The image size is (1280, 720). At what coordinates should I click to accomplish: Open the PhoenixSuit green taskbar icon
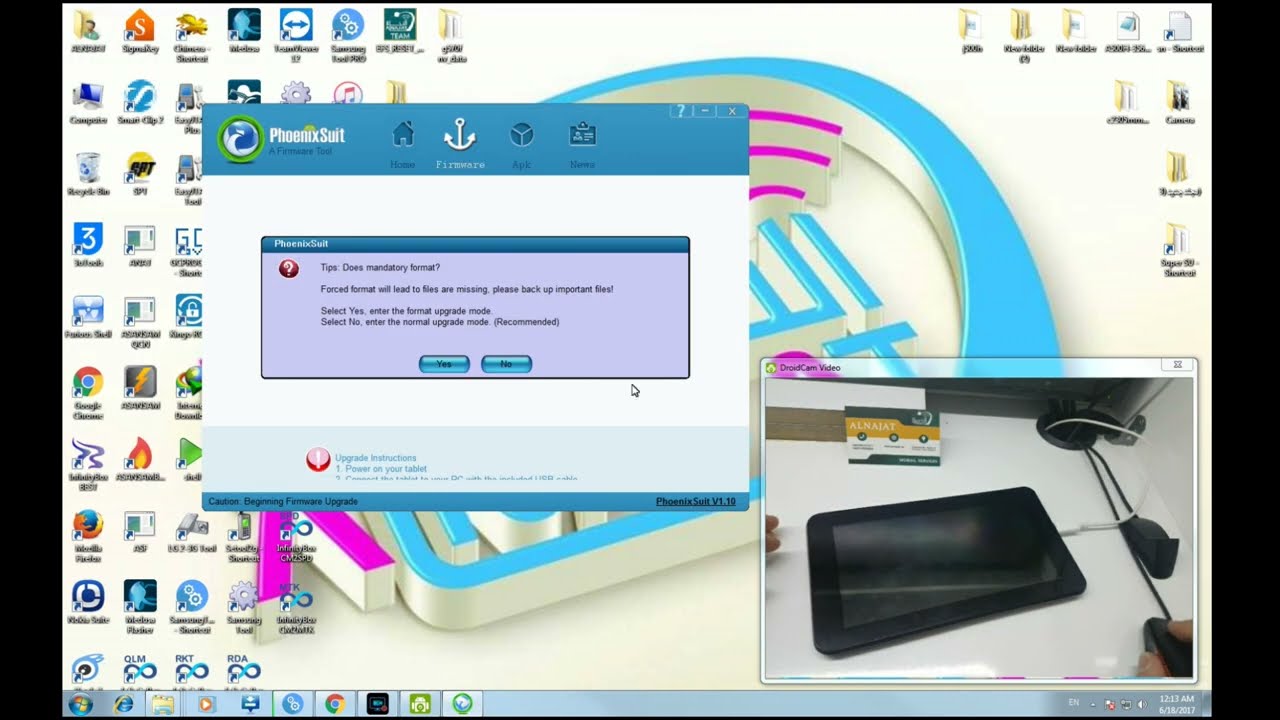[463, 704]
